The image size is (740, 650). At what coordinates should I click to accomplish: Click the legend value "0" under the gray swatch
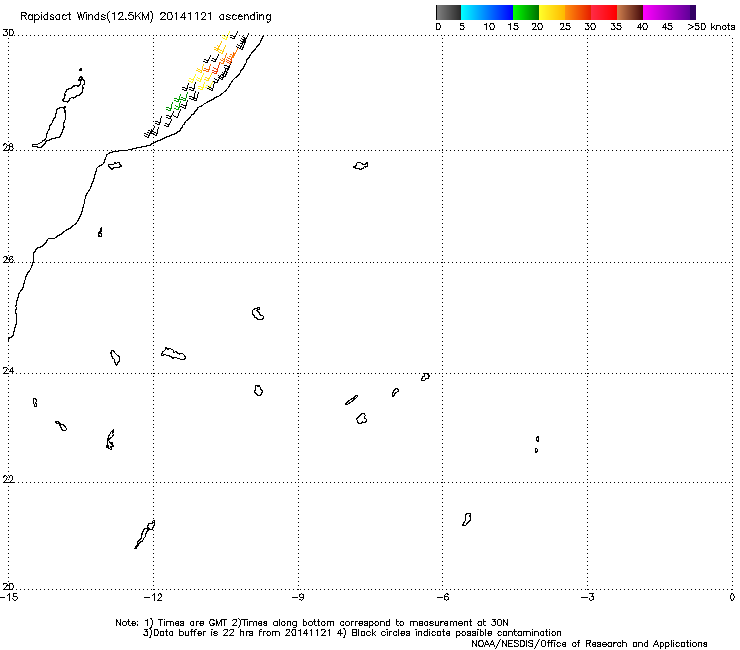tap(438, 27)
